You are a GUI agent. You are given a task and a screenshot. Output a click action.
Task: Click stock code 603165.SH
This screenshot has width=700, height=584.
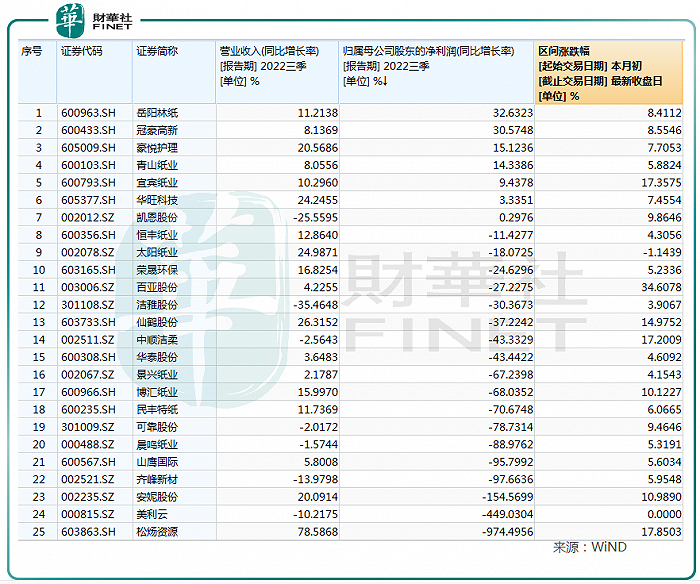tap(88, 270)
